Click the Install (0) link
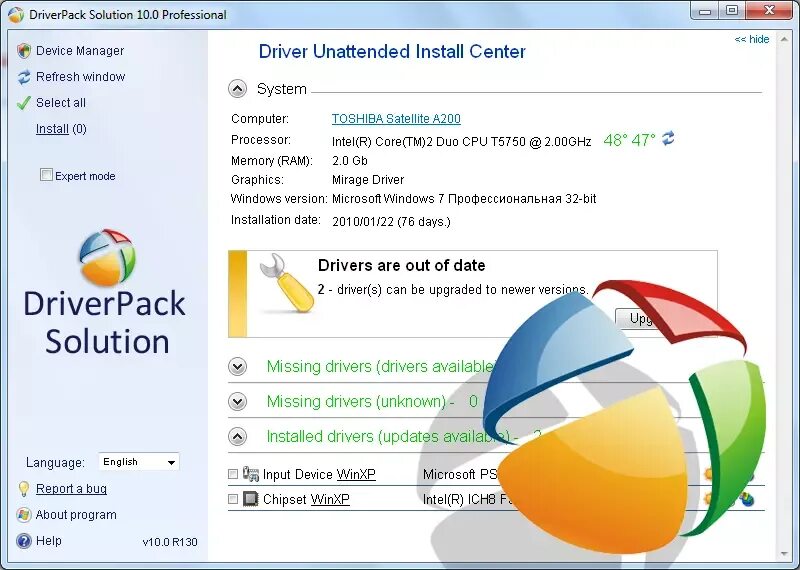Viewport: 800px width, 570px height. pyautogui.click(x=61, y=129)
